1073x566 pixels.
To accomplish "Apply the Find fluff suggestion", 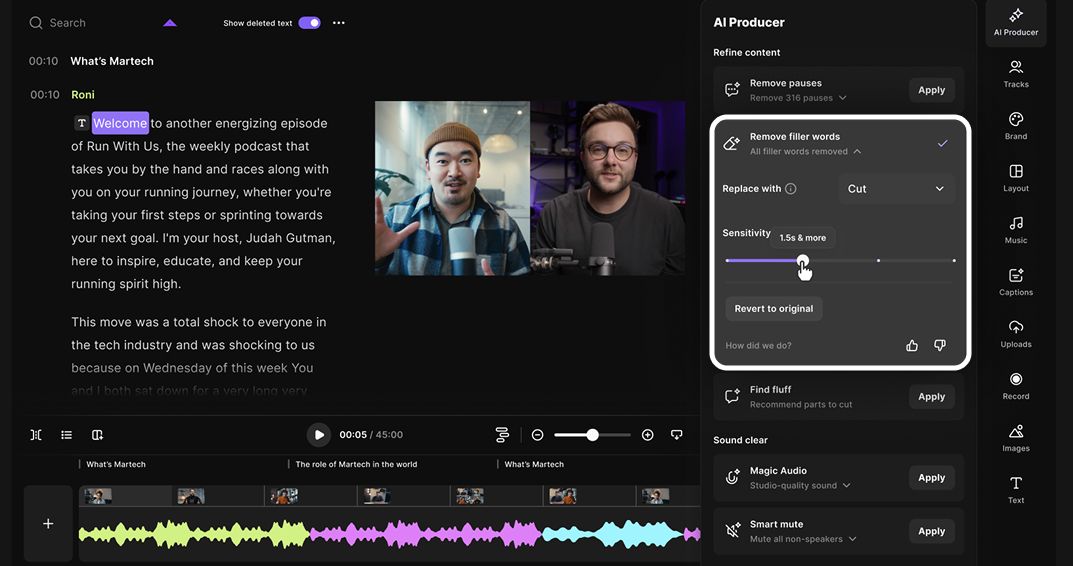I will tap(931, 397).
